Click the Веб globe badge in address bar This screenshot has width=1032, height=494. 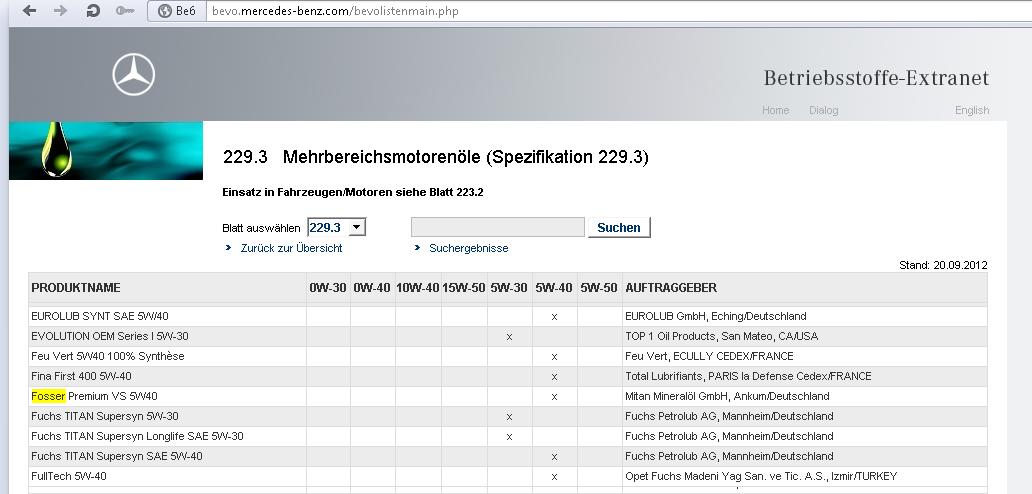point(176,11)
